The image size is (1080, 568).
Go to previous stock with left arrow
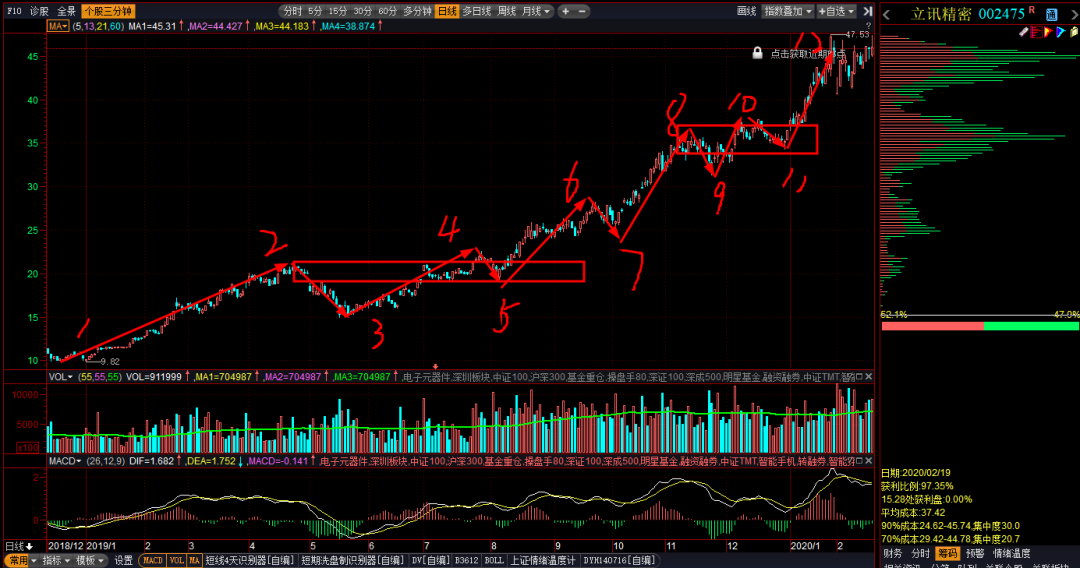887,14
